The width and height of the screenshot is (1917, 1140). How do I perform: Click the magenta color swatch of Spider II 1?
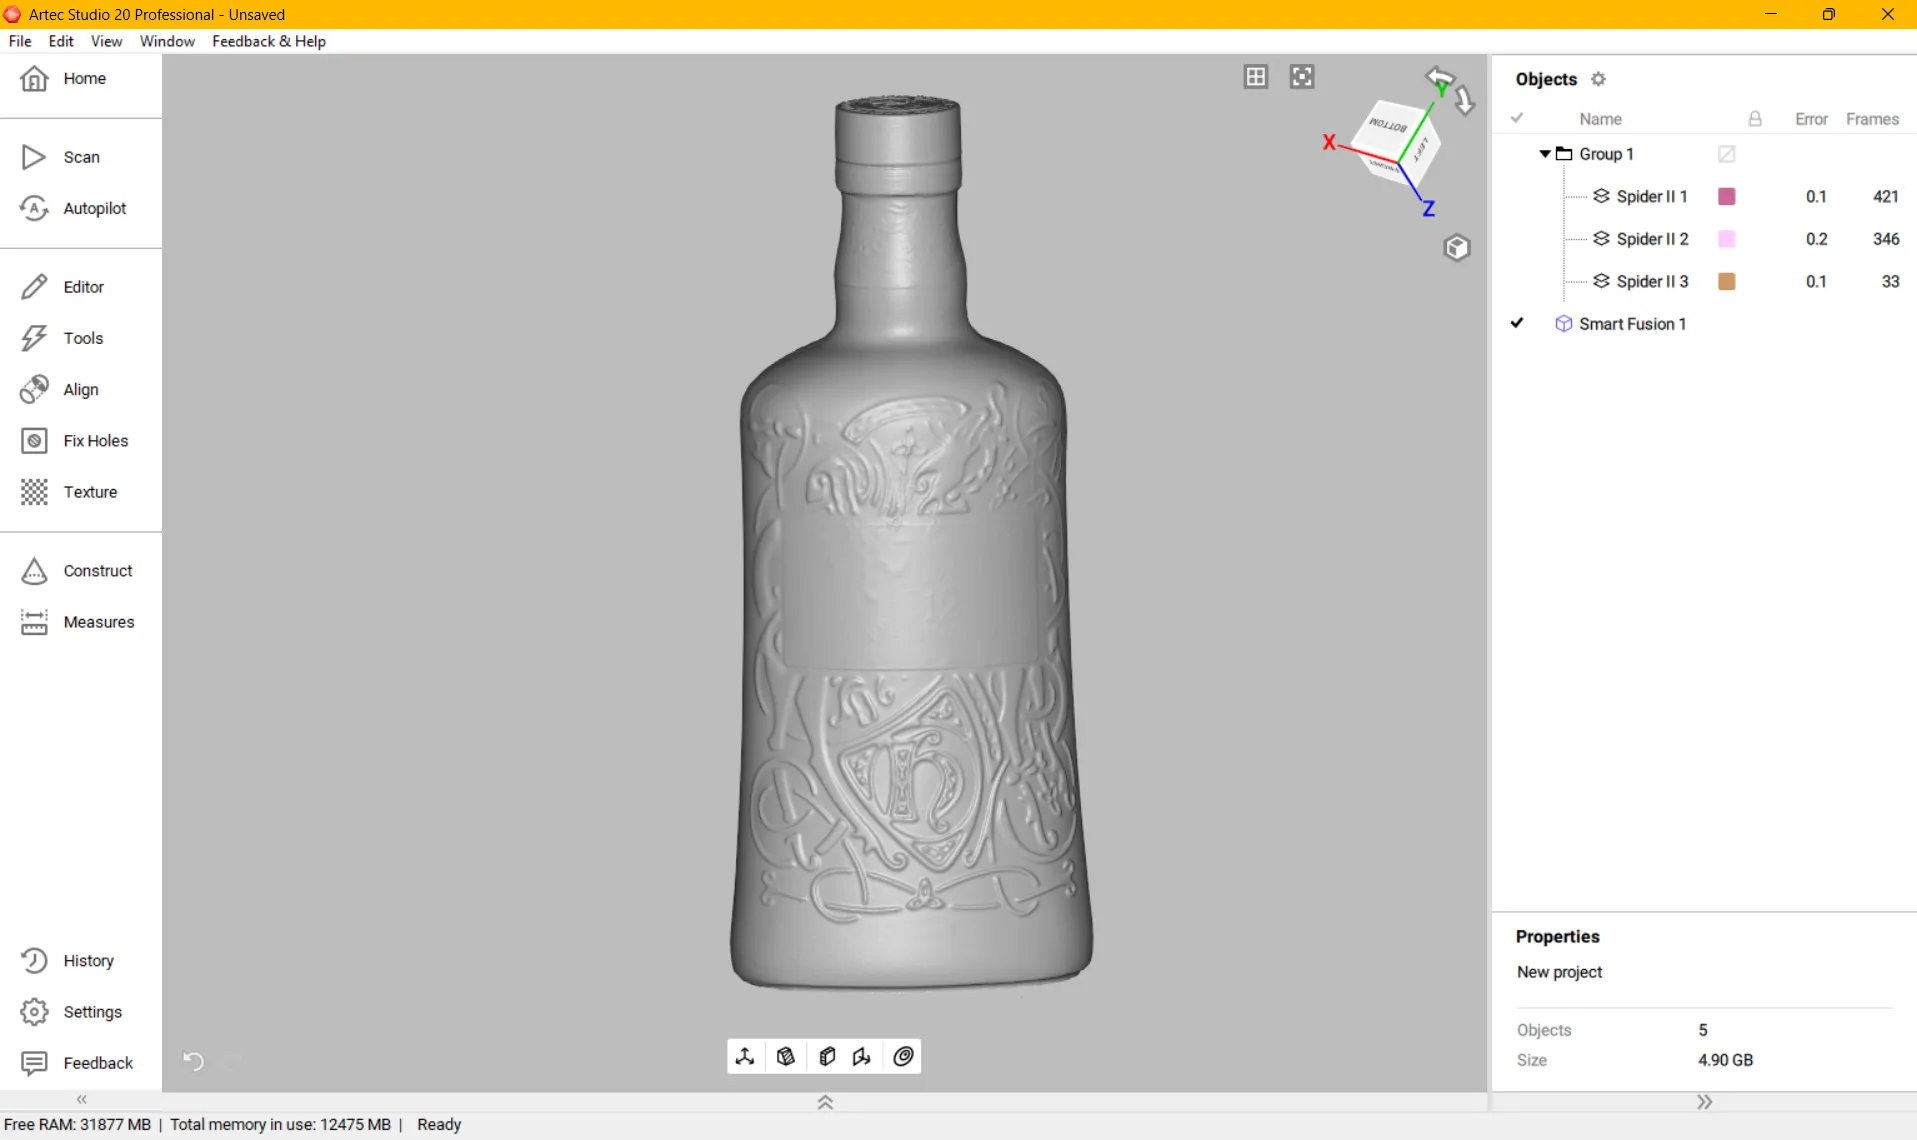click(x=1726, y=197)
